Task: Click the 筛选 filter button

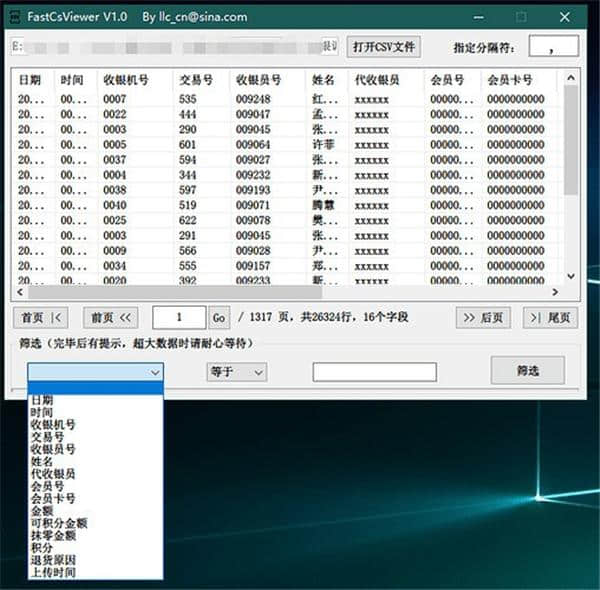Action: coord(527,370)
